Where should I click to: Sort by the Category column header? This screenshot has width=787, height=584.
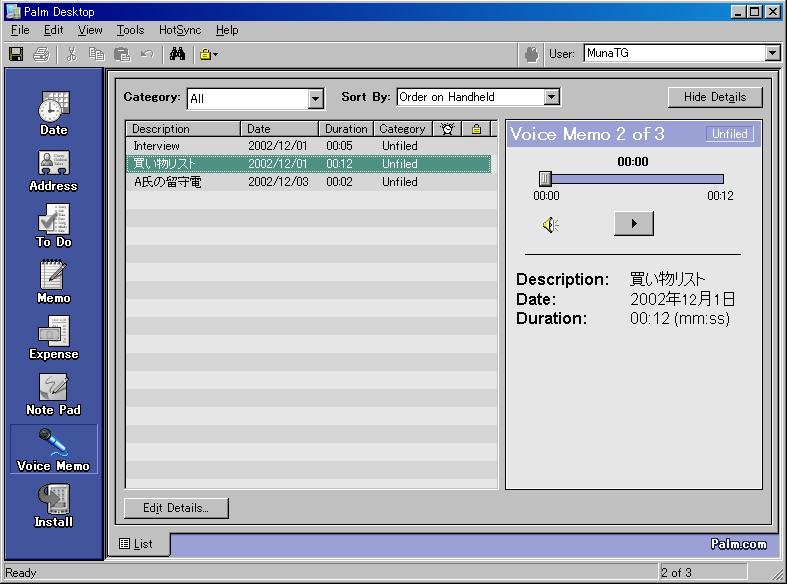click(403, 129)
